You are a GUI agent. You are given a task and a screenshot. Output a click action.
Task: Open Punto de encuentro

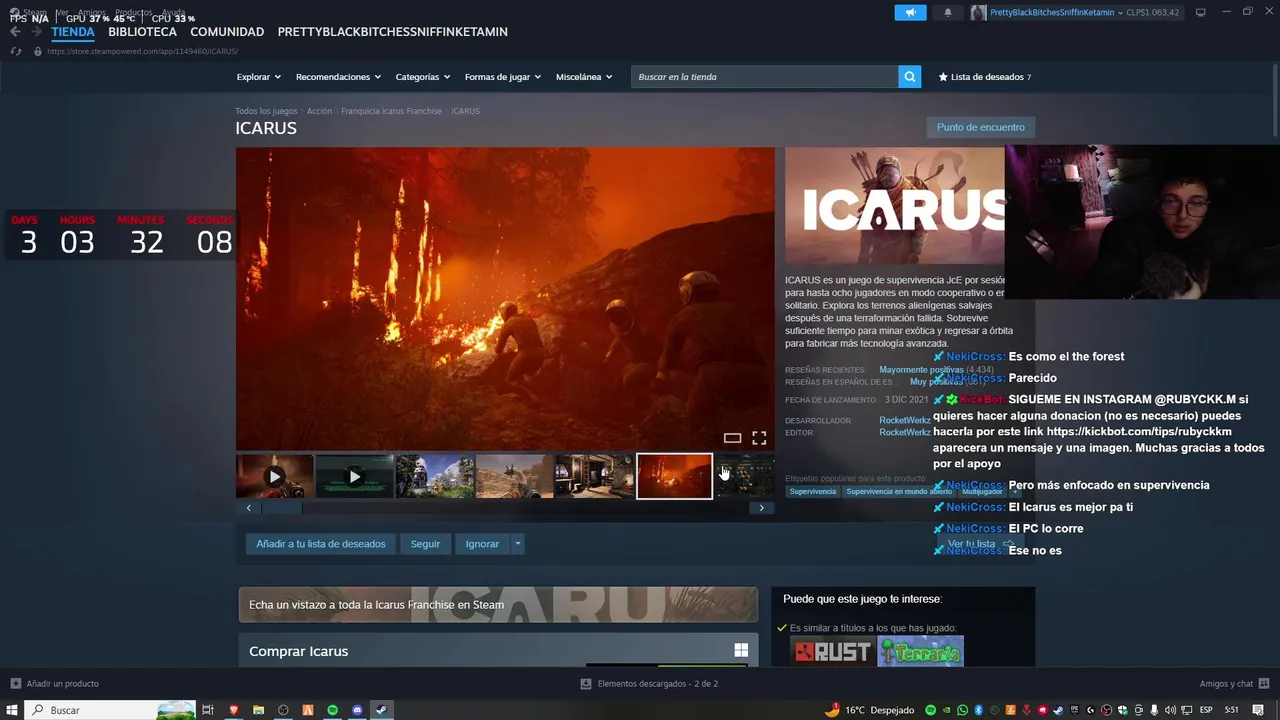(980, 127)
